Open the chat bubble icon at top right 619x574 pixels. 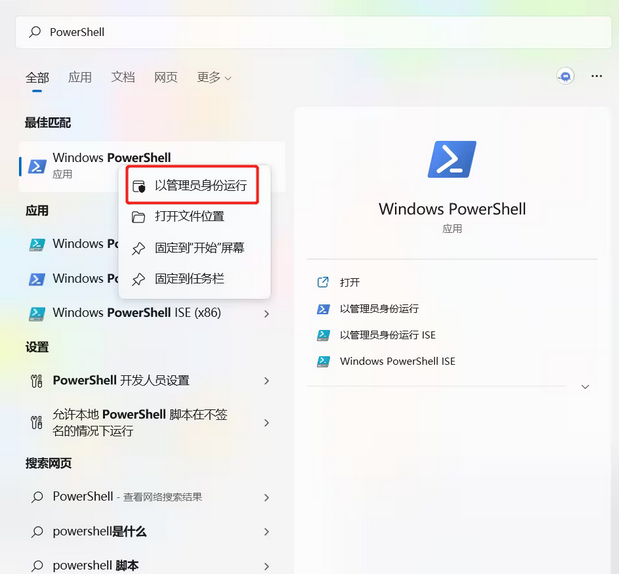(565, 76)
